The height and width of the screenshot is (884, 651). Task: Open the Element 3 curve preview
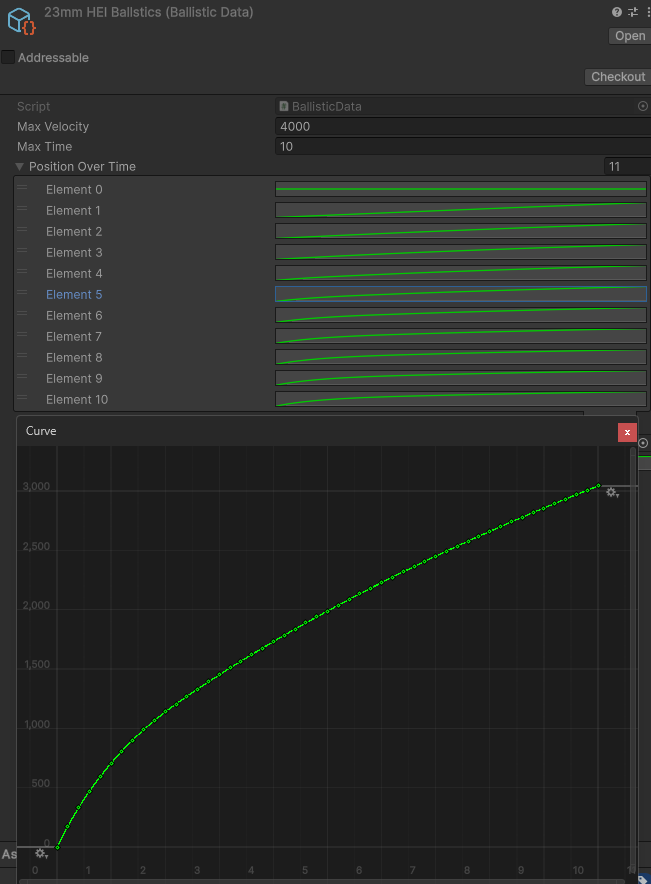[460, 252]
